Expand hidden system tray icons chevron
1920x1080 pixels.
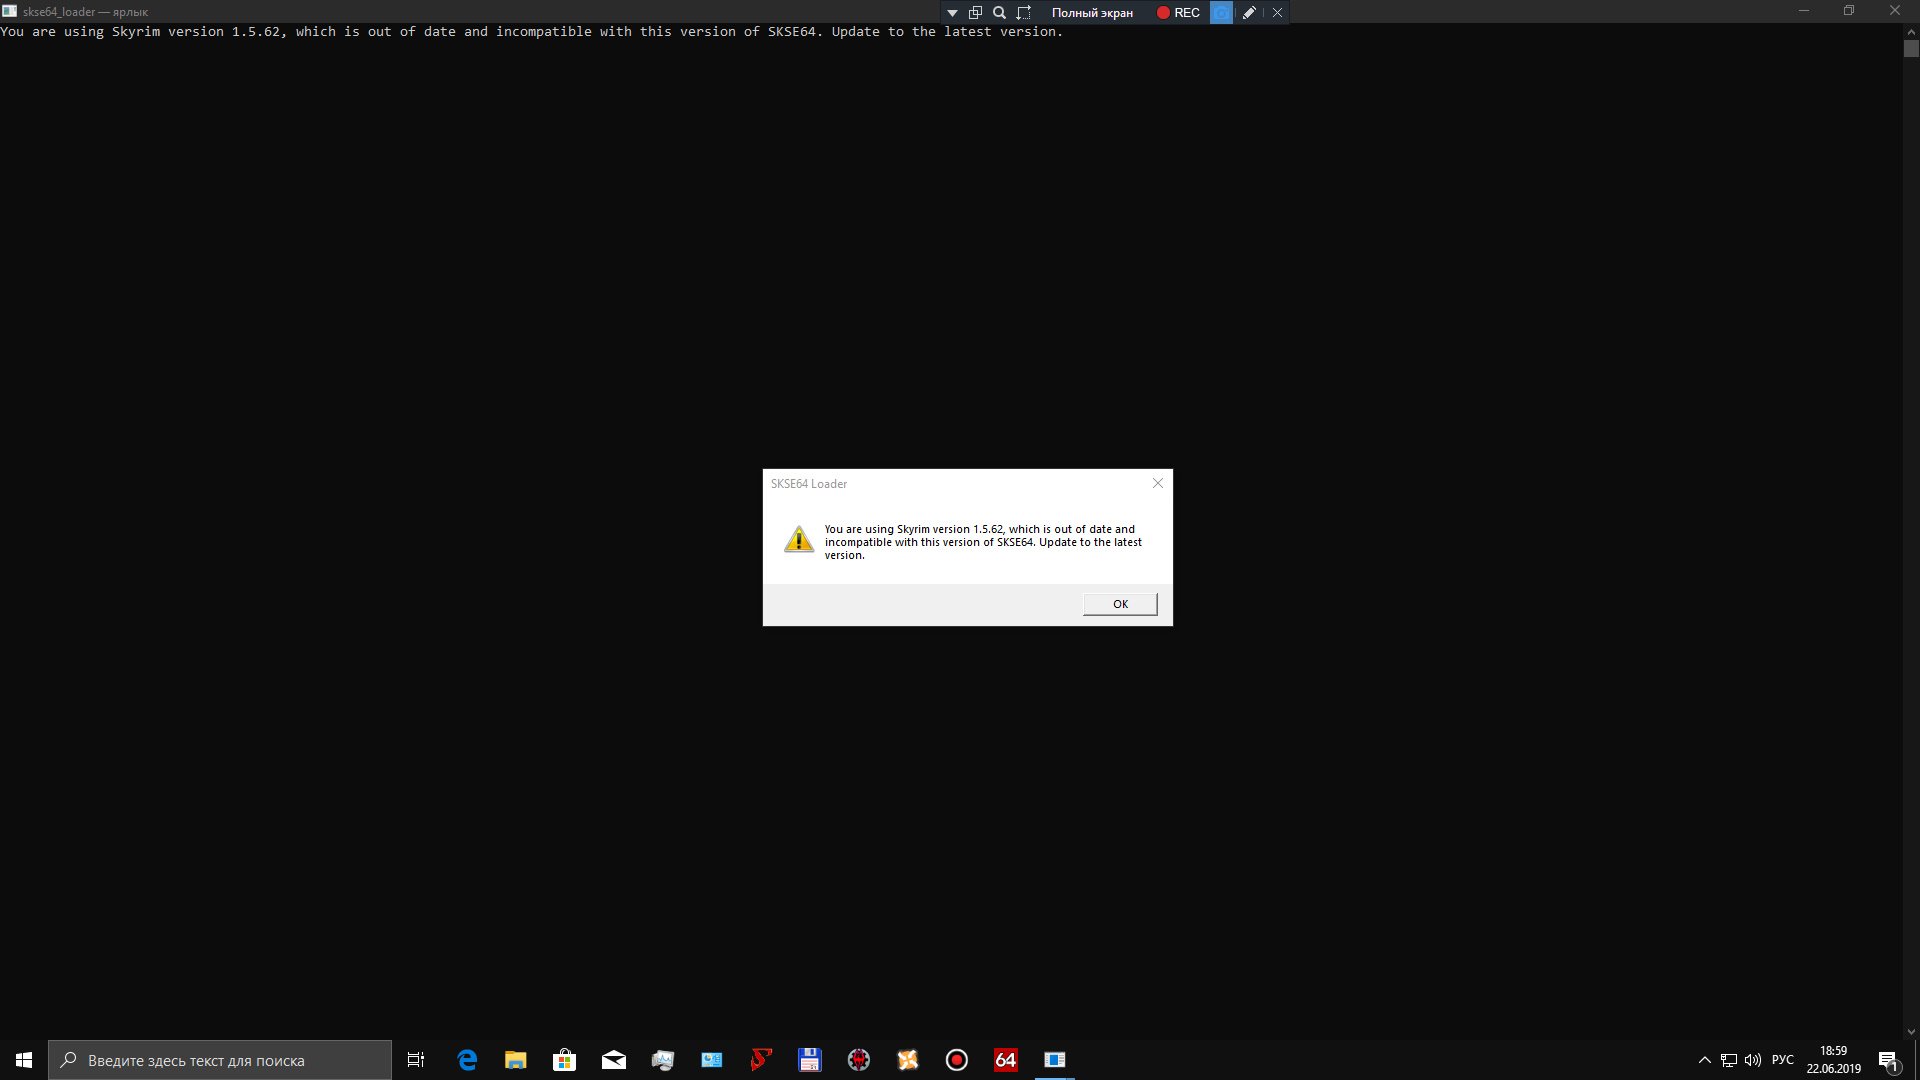1704,1060
